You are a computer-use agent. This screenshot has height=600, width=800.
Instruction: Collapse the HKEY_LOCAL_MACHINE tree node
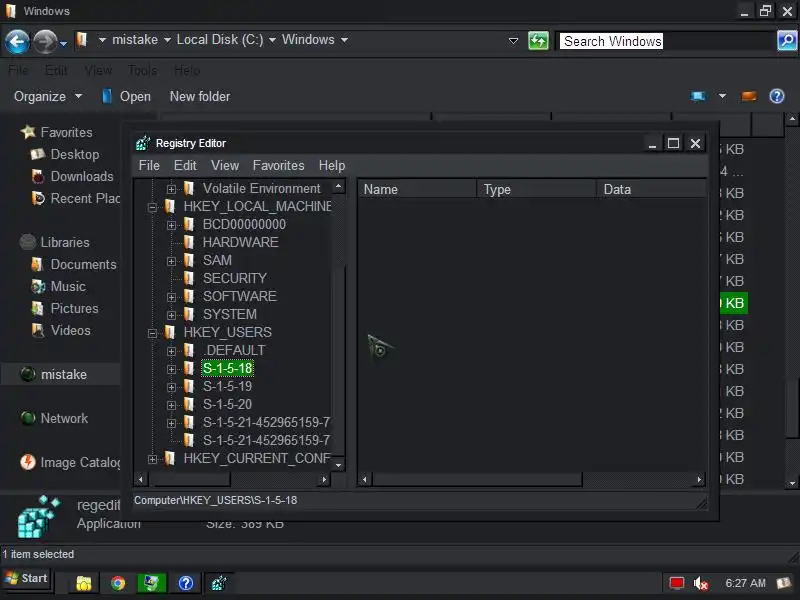pos(152,207)
